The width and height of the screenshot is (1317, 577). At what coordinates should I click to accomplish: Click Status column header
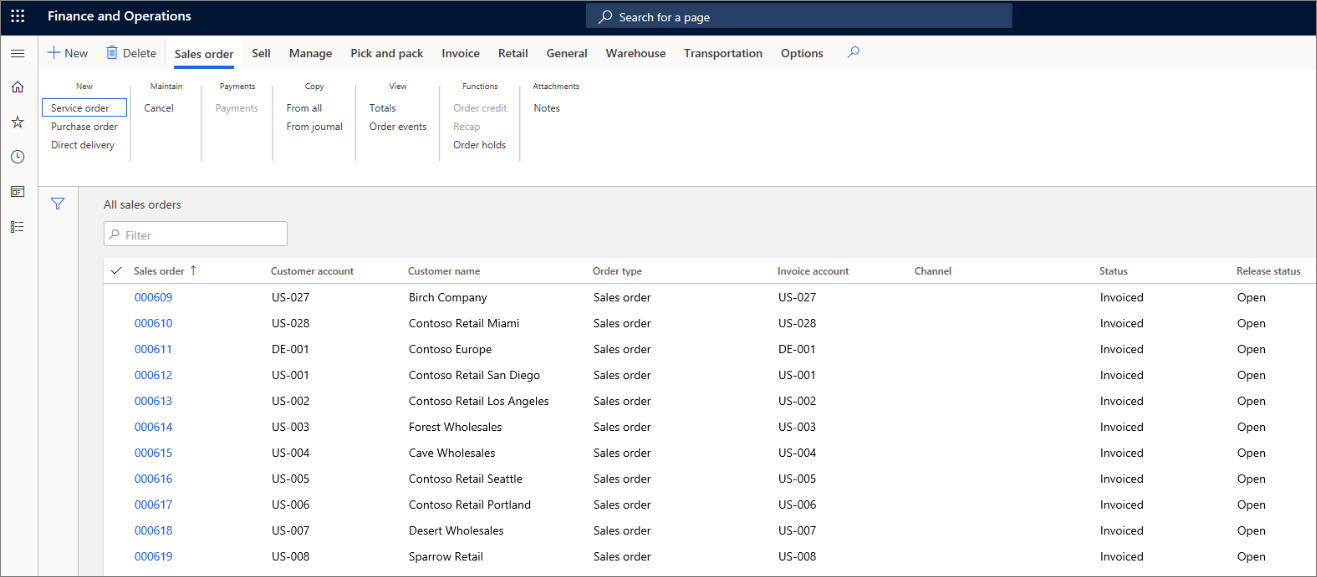pyautogui.click(x=1113, y=271)
